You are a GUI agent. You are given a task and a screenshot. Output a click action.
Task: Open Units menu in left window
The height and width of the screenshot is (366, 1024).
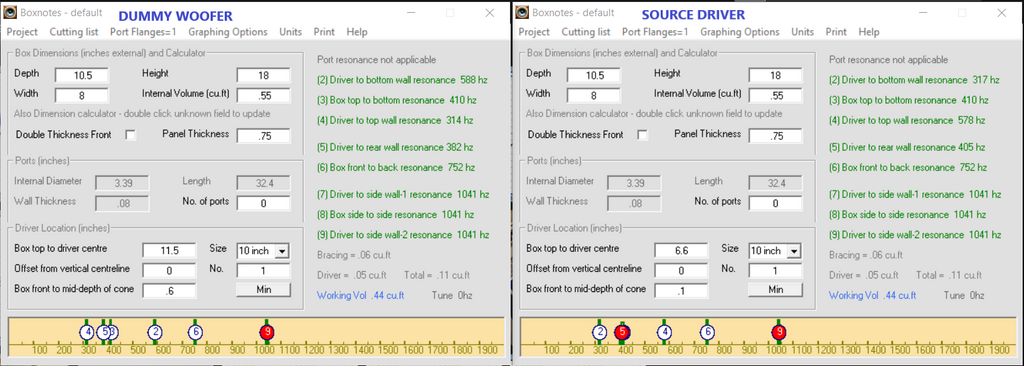[291, 31]
